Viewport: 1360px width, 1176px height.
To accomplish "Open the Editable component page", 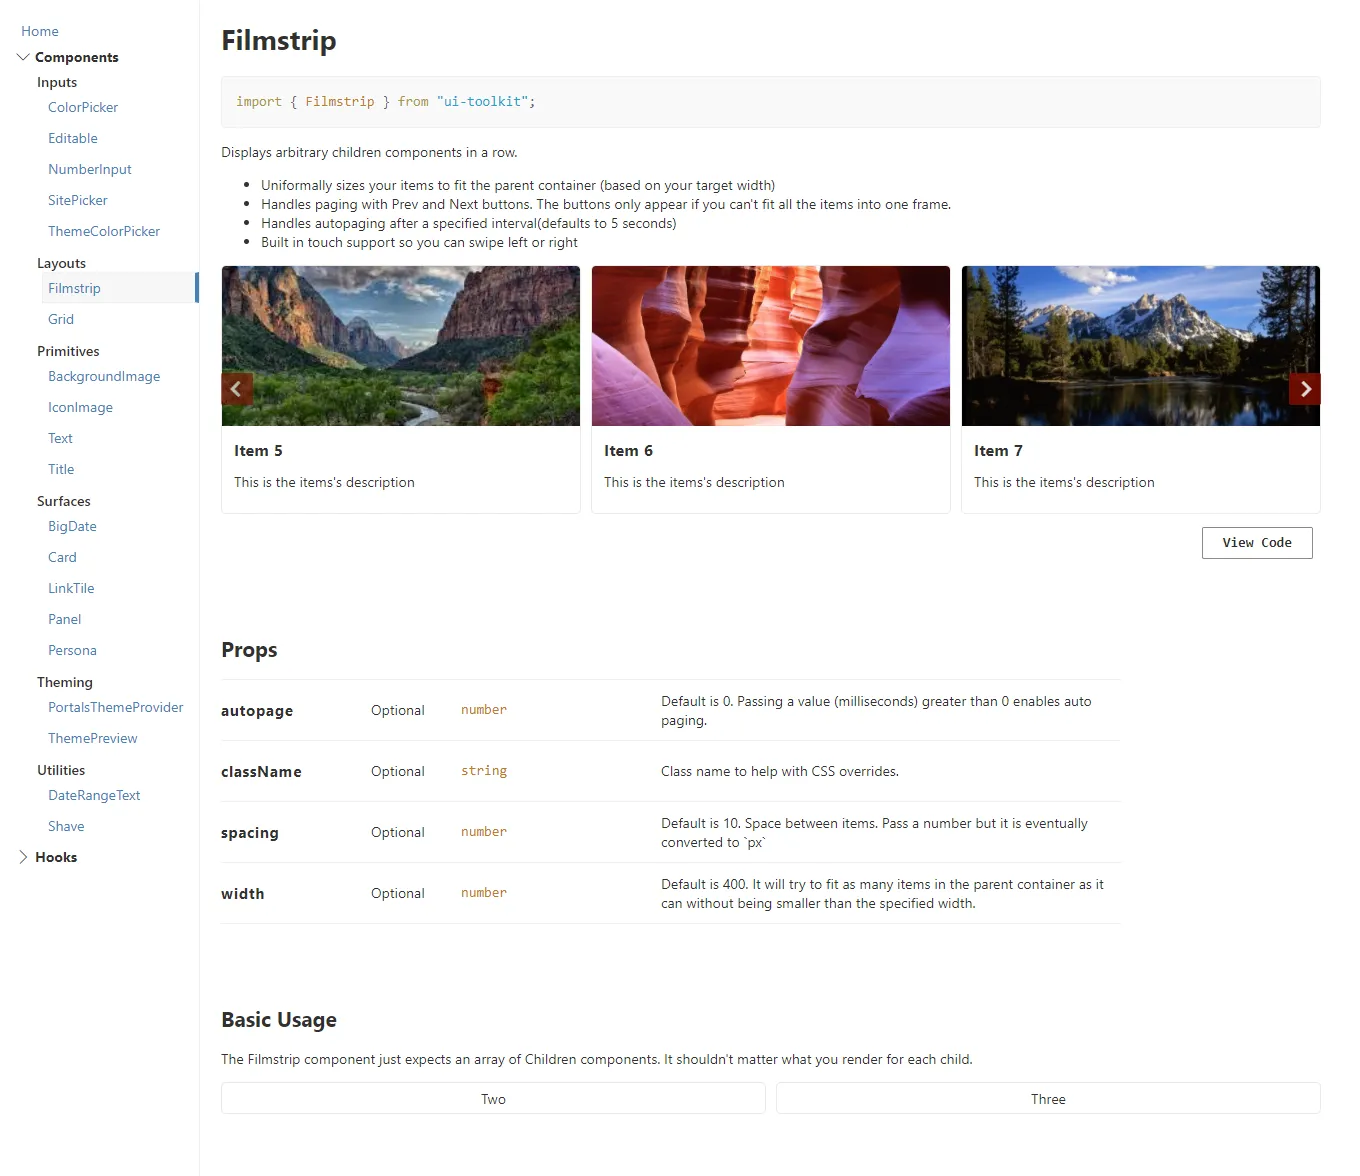I will 73,138.
